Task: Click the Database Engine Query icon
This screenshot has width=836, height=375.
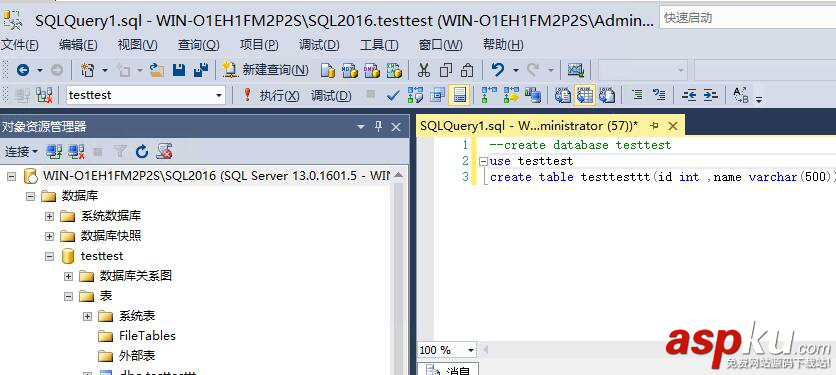Action: pos(328,70)
